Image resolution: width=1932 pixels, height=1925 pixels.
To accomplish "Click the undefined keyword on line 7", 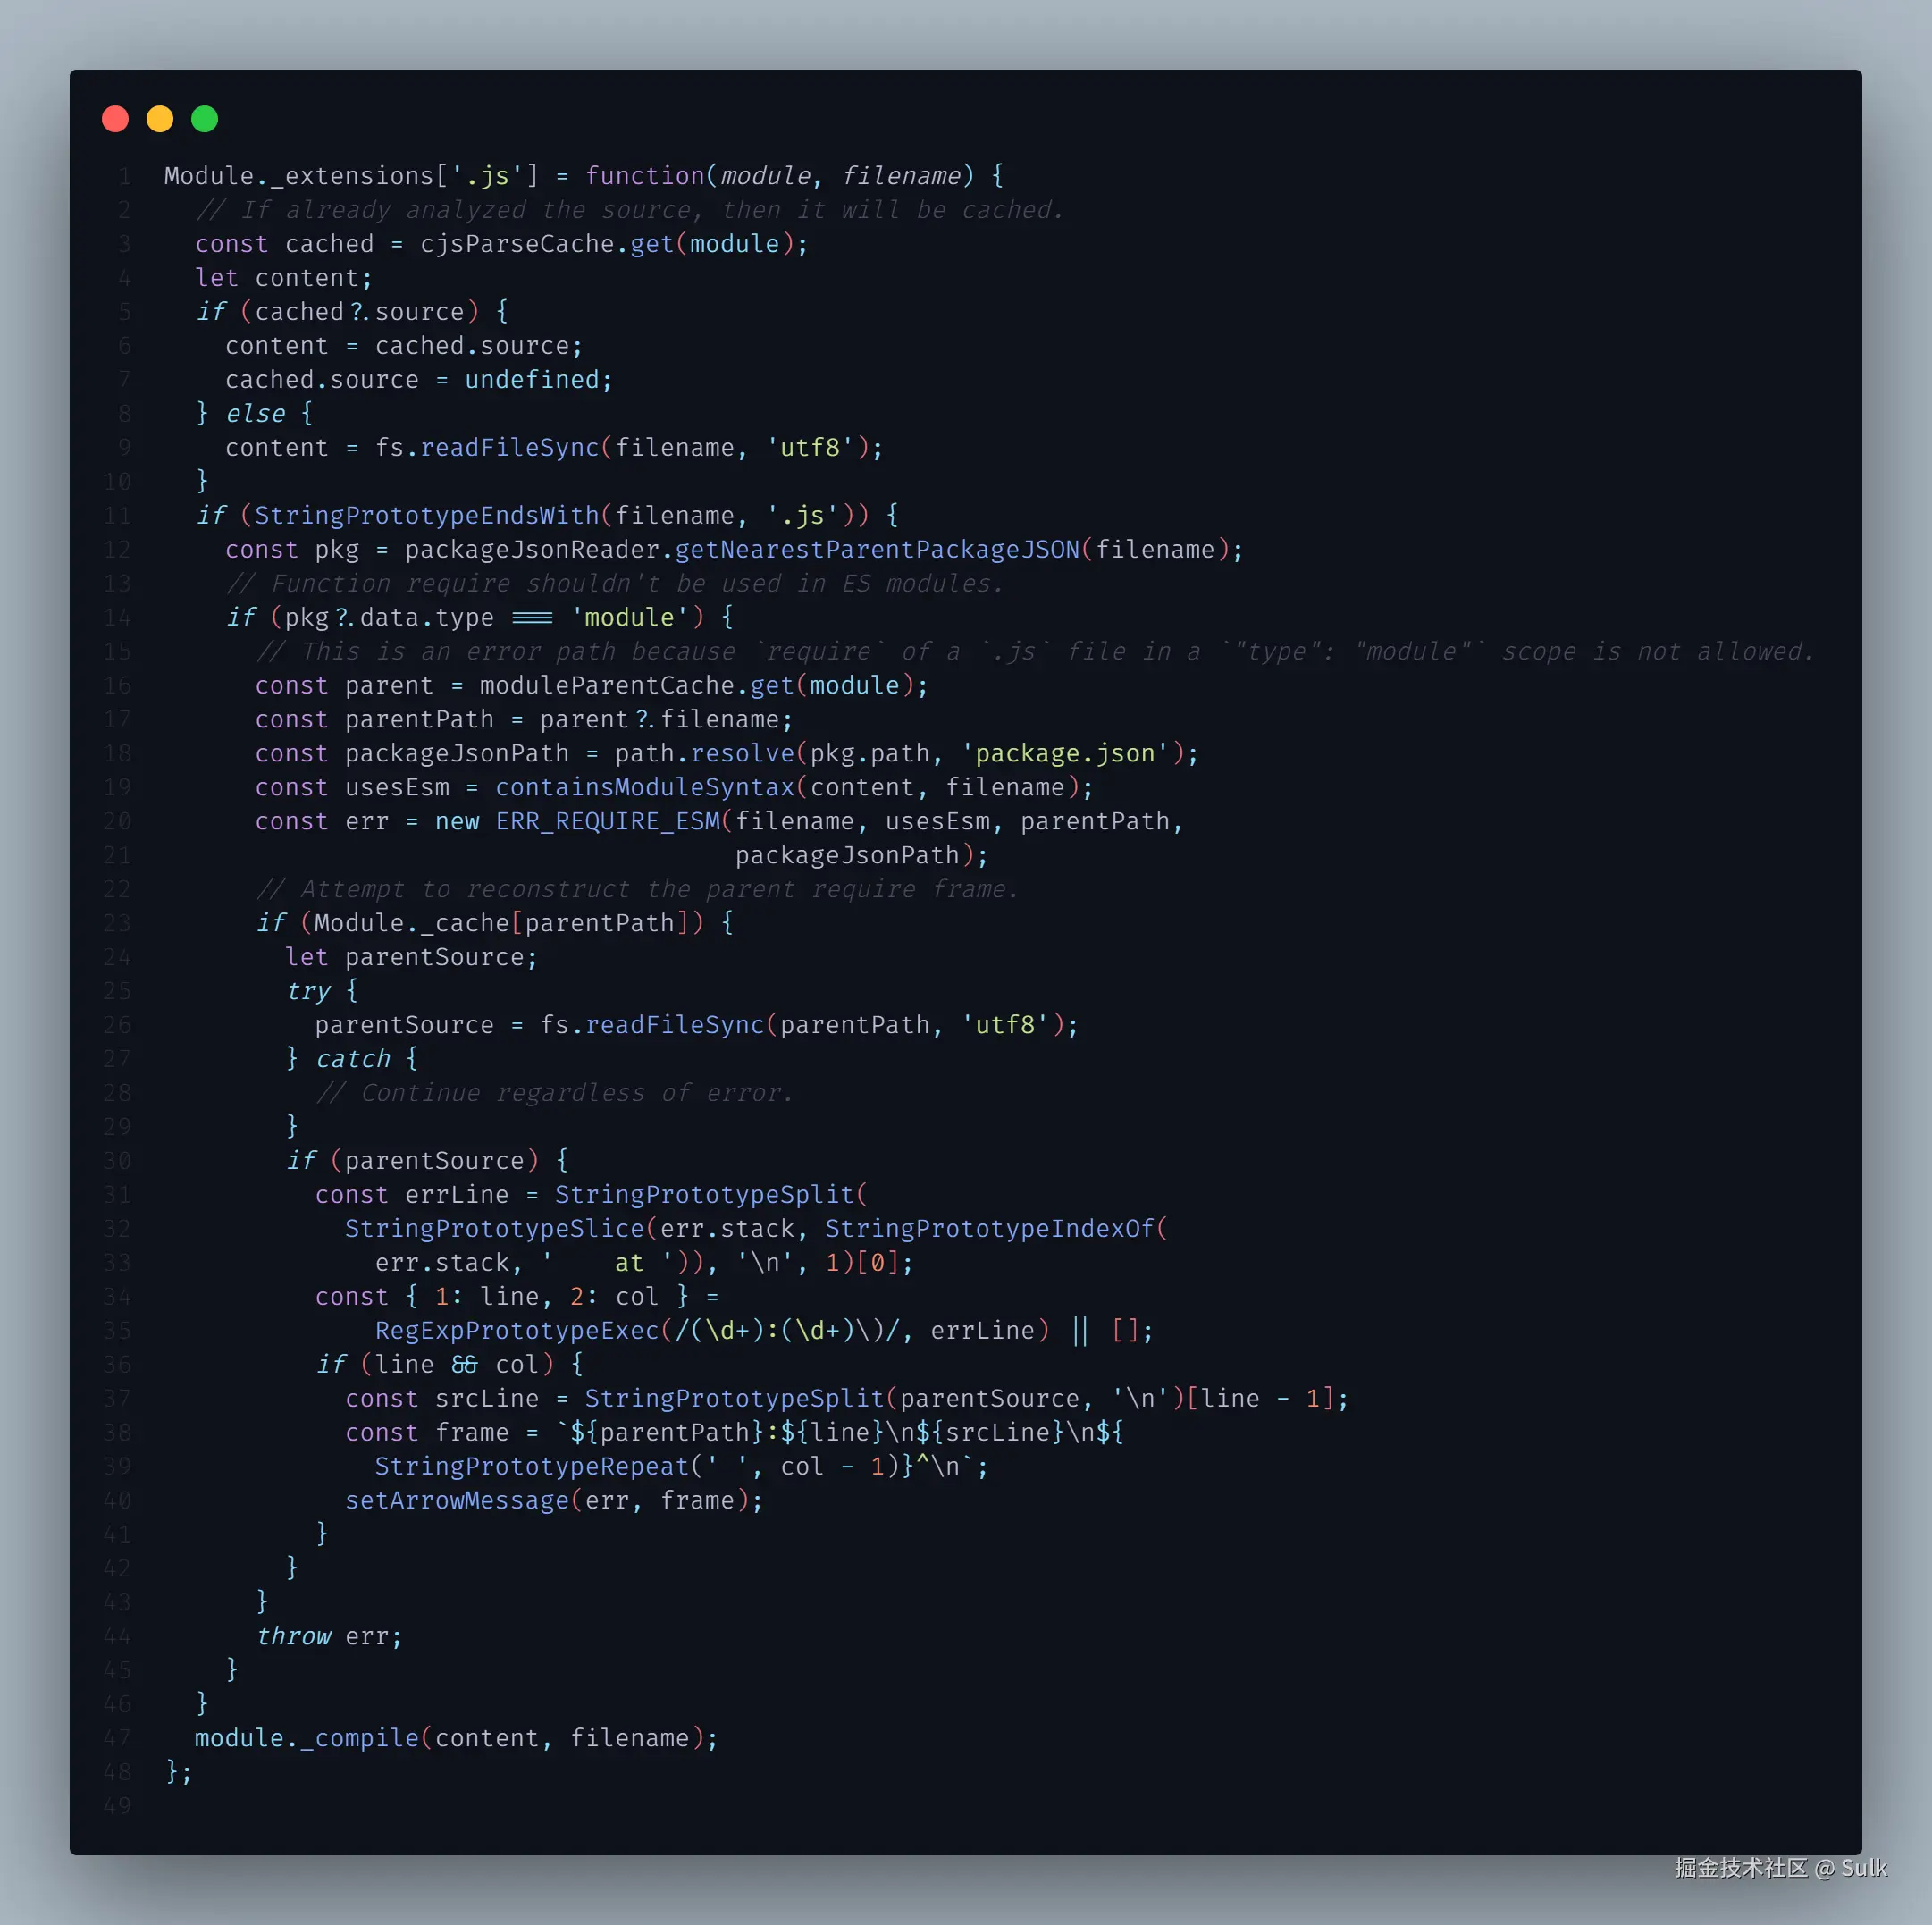I will coord(531,379).
